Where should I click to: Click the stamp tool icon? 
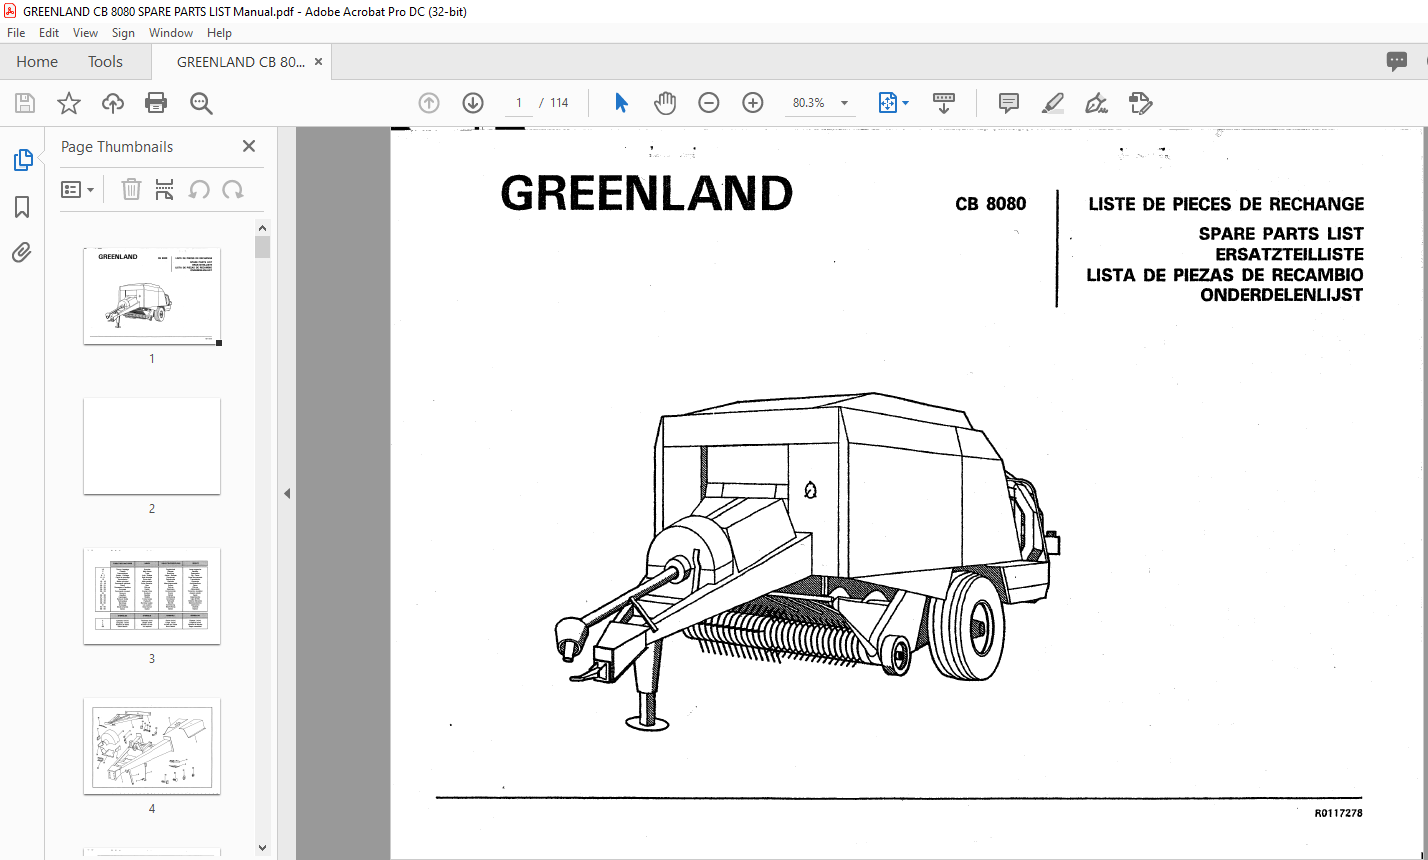point(1140,103)
